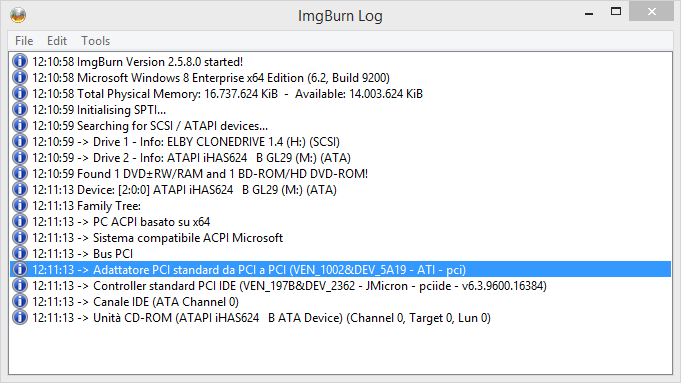
Task: Open the Tools menu
Action: click(x=96, y=41)
